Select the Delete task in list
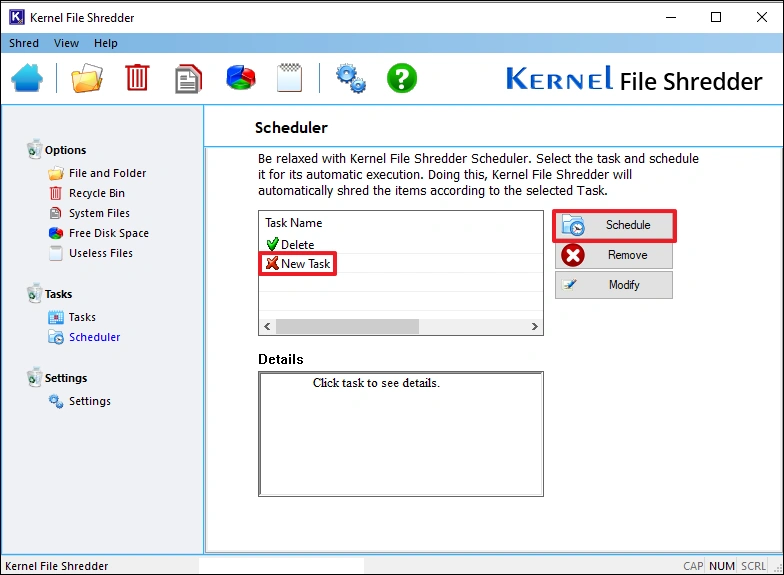Image resolution: width=784 pixels, height=575 pixels. click(297, 245)
